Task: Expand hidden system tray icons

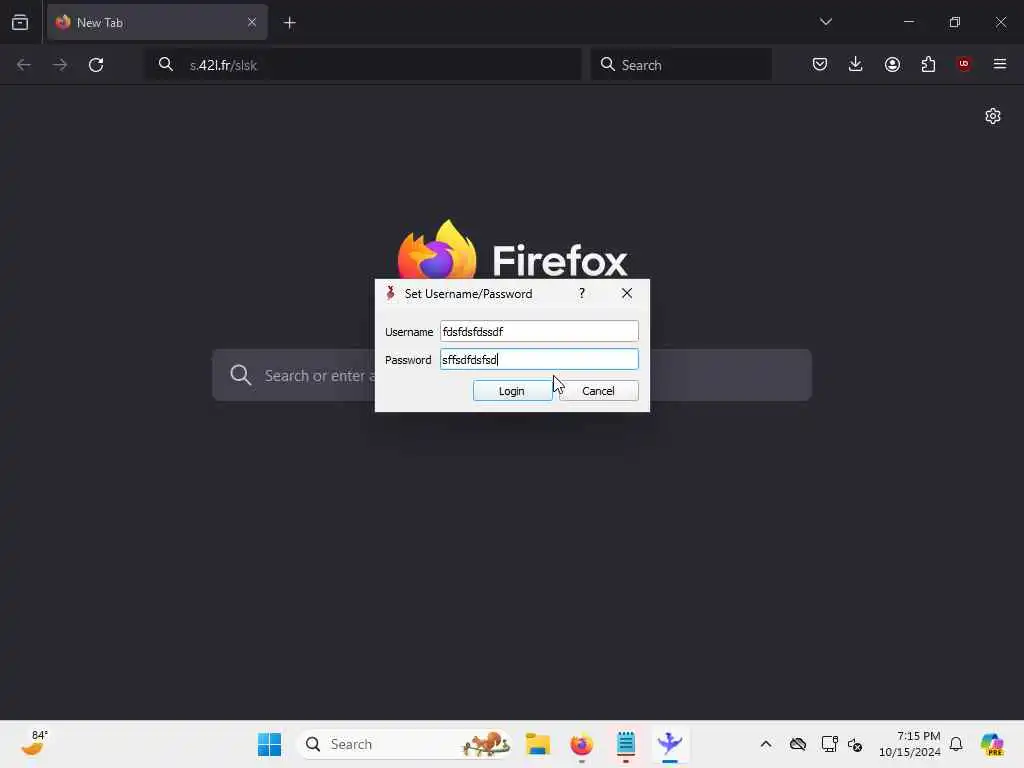Action: [x=766, y=744]
